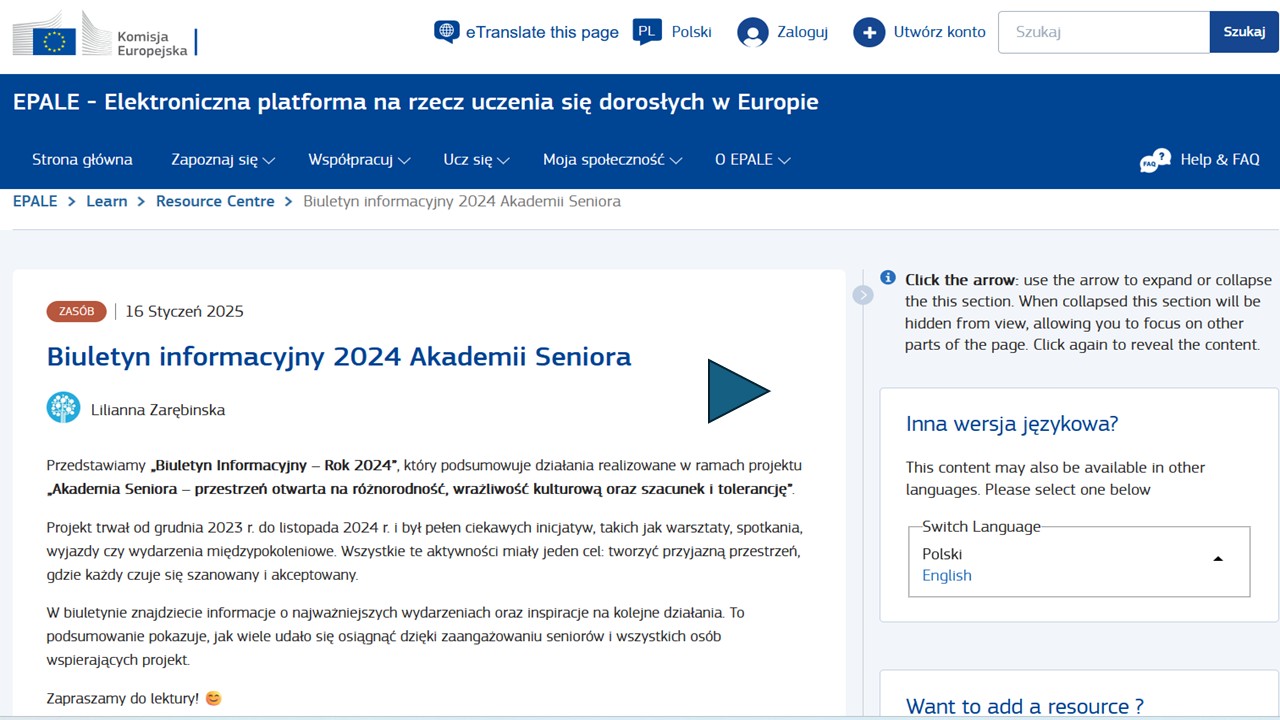Click into the Szukaj search field

coord(1103,32)
